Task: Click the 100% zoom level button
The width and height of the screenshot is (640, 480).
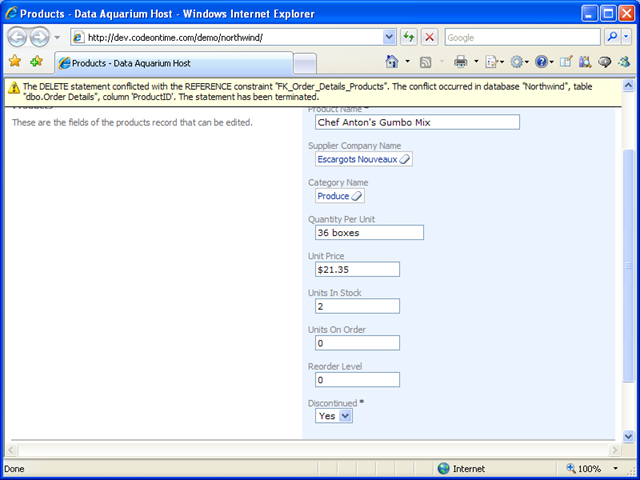Action: pyautogui.click(x=584, y=469)
